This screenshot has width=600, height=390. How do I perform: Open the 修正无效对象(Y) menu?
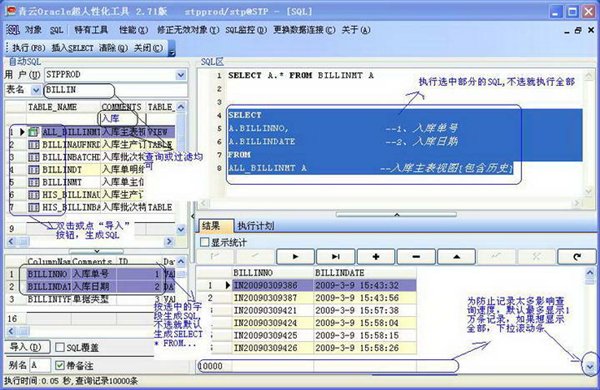pos(188,30)
